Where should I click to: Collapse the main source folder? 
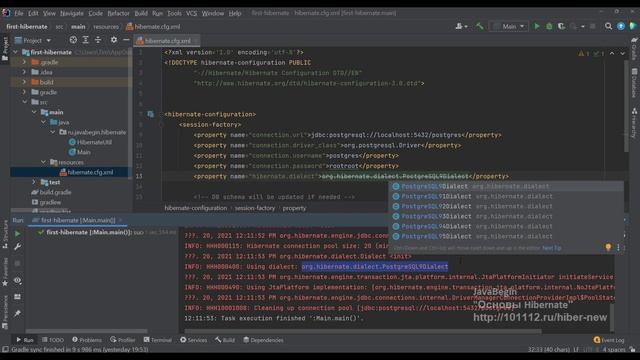34,112
